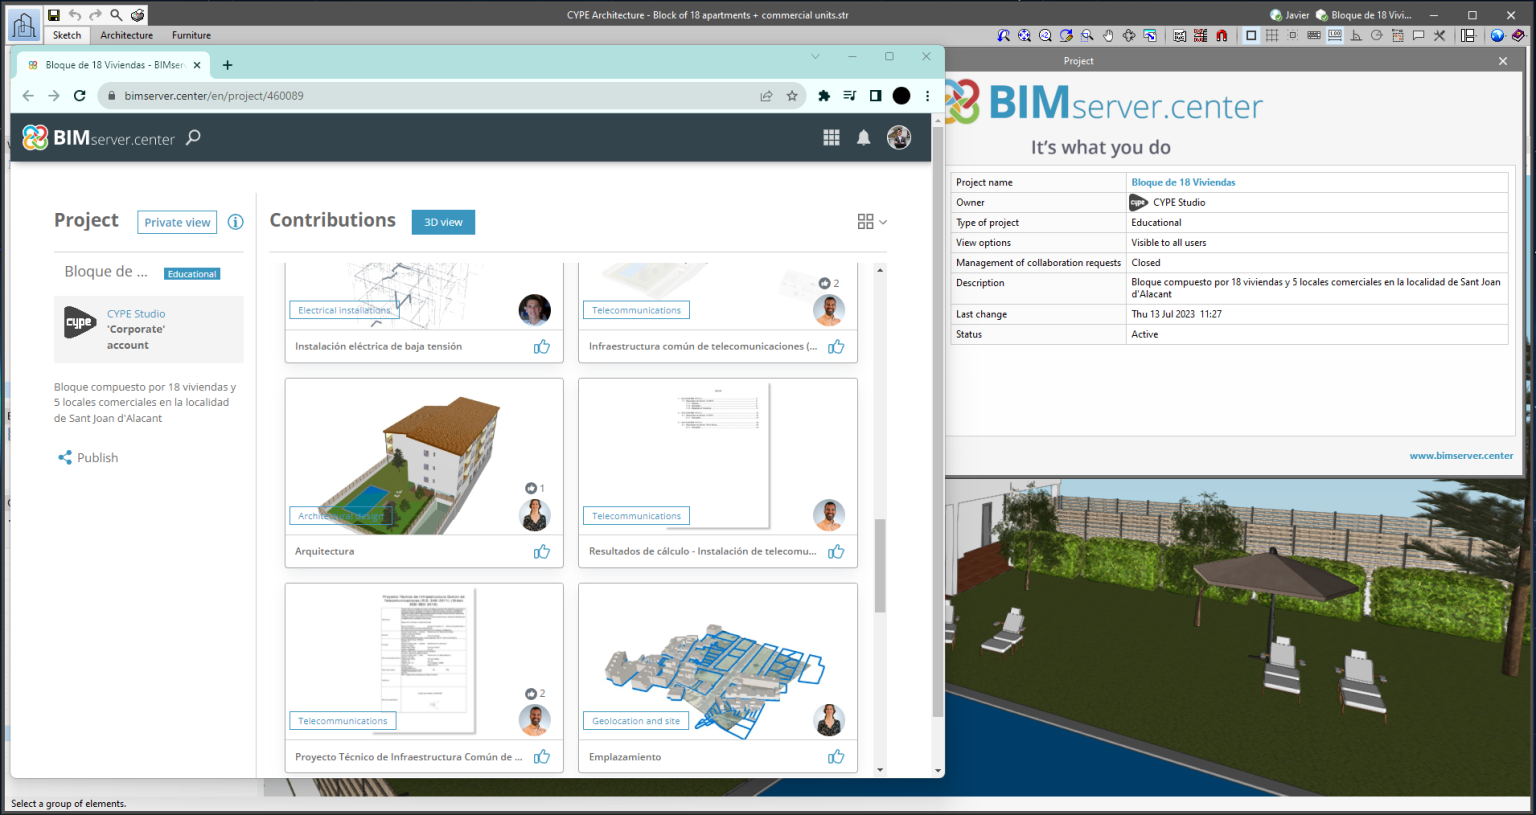Viewport: 1536px width, 815px height.
Task: Click the speech bubble annotation icon
Action: [1418, 35]
